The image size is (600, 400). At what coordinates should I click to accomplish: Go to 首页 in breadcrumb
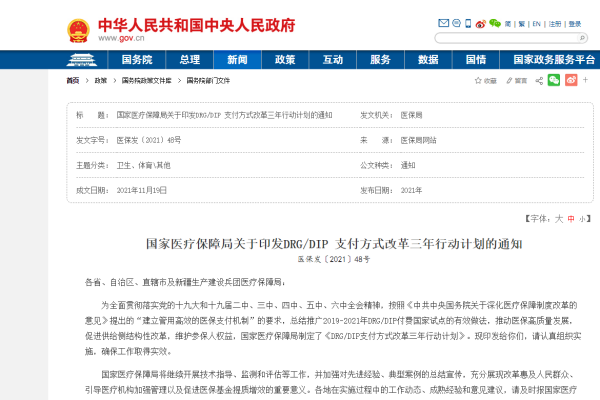[73, 80]
